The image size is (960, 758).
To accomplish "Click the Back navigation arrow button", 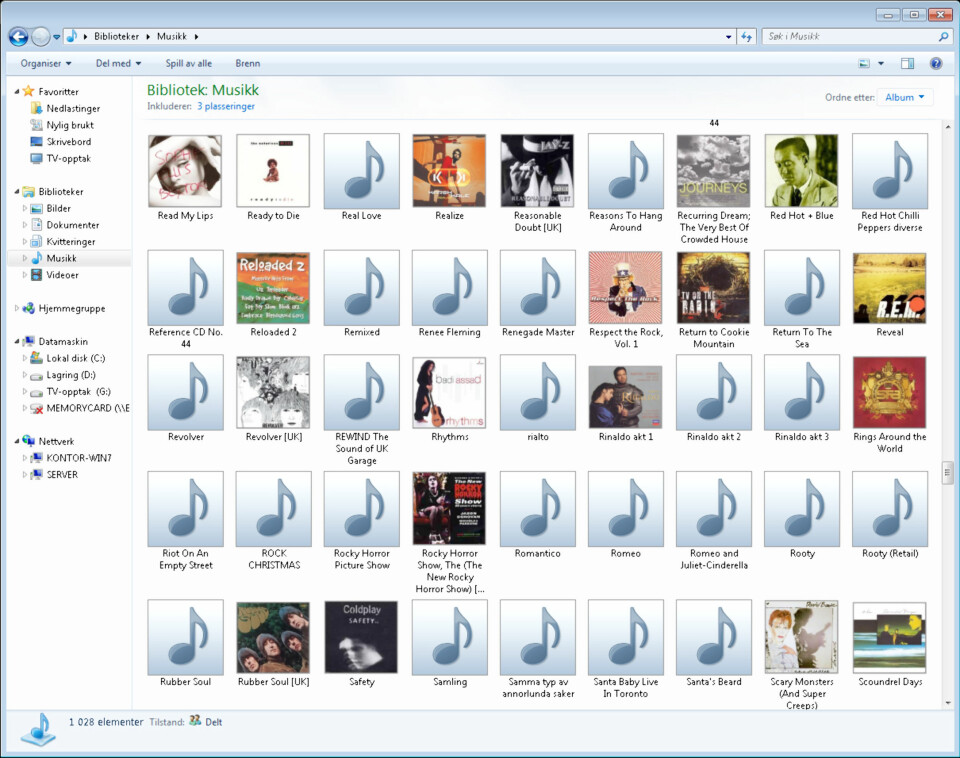I will tap(18, 37).
